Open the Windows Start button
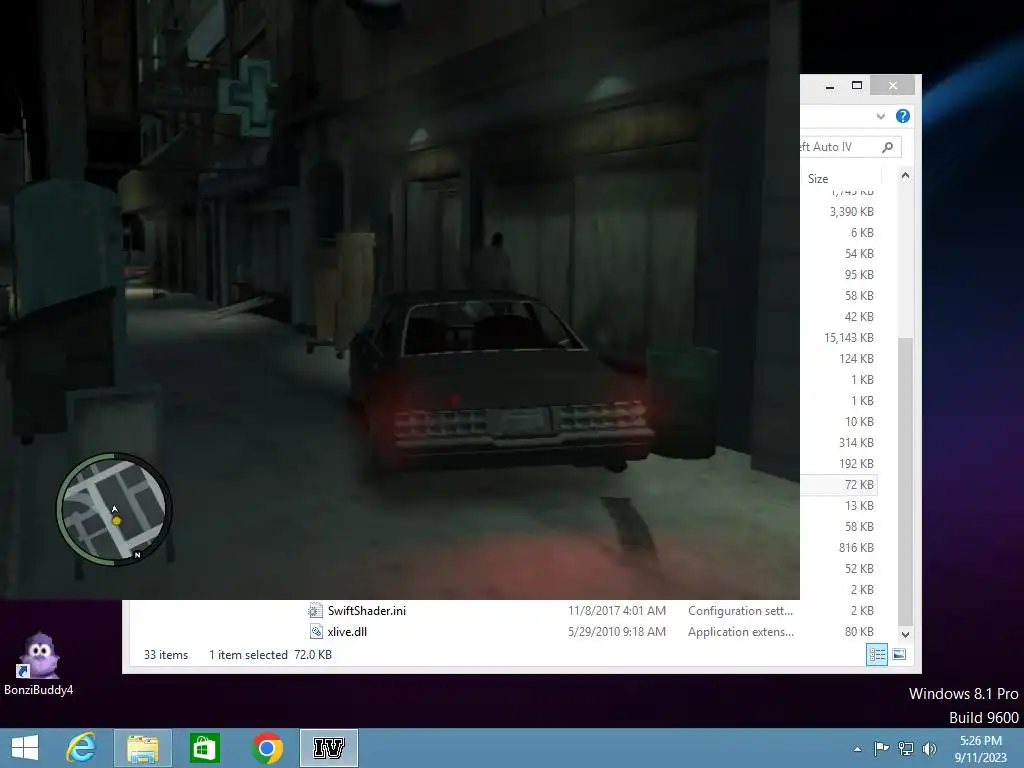The width and height of the screenshot is (1024, 768). (x=25, y=748)
